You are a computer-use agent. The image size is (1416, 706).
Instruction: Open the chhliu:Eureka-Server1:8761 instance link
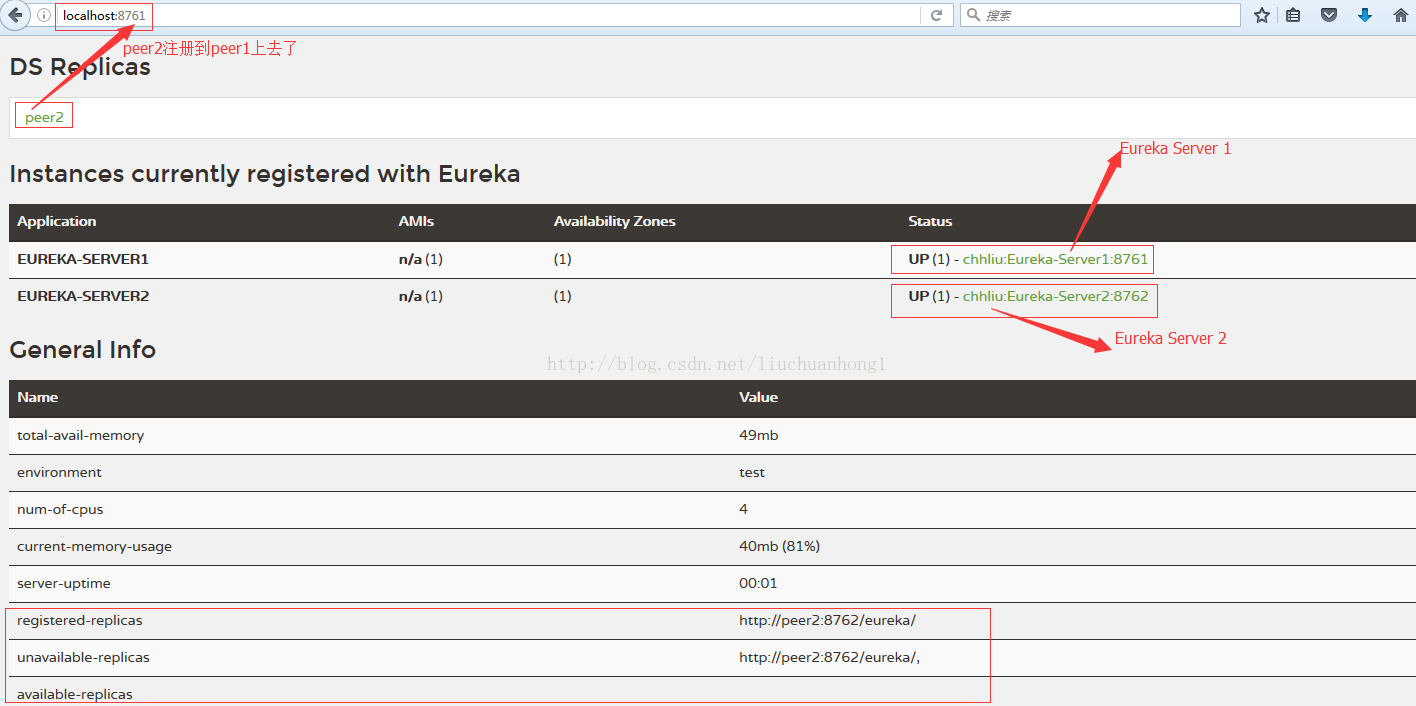coord(1055,259)
